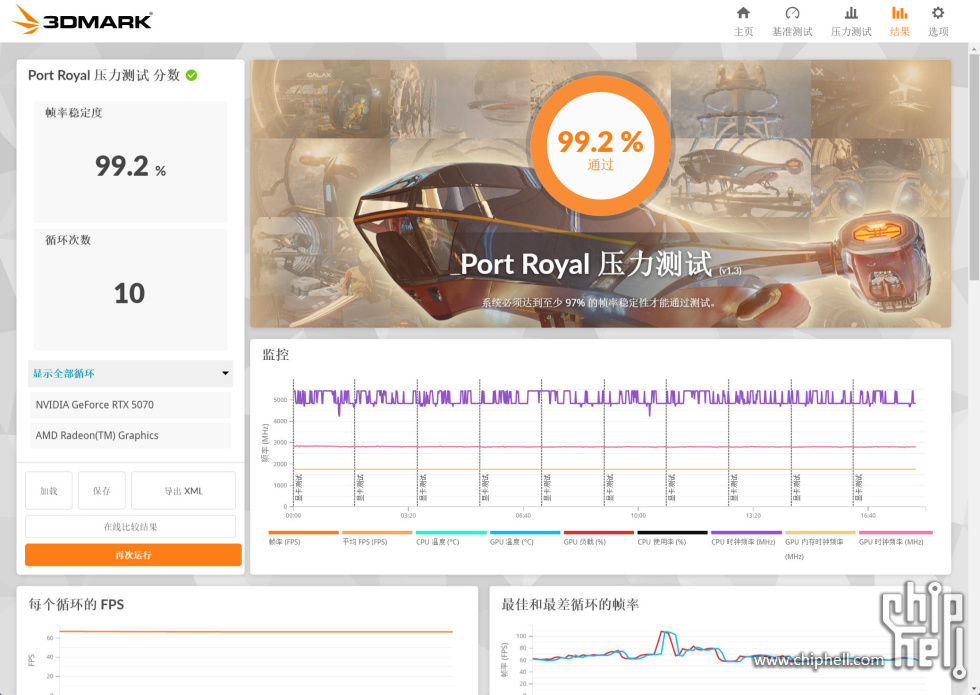Expand the AMD Radeon(TM) Graphics entry
Image resolution: width=980 pixels, height=695 pixels.
(x=130, y=436)
